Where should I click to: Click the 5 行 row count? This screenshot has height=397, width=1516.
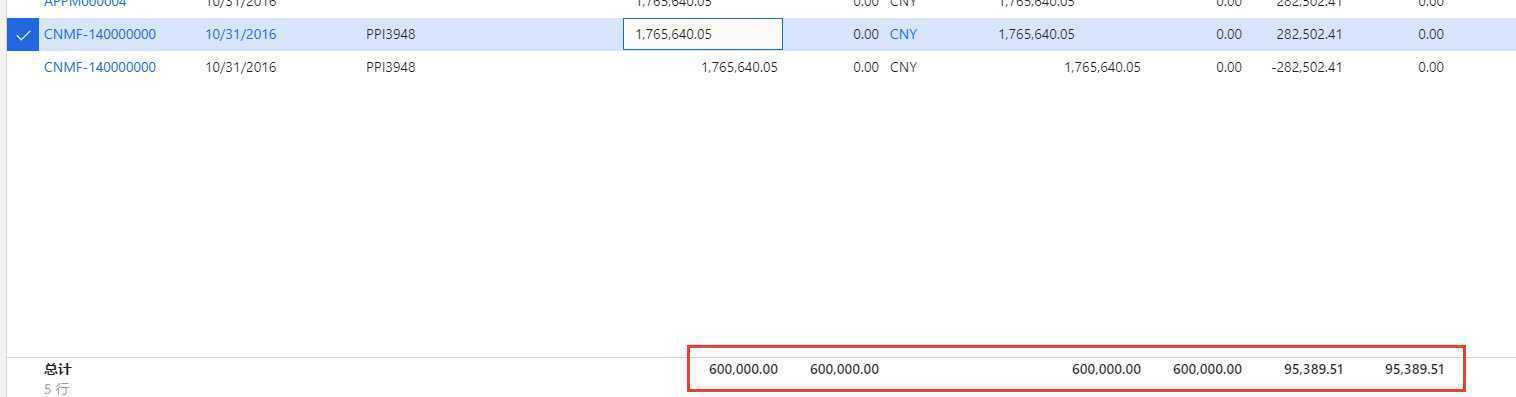point(56,388)
